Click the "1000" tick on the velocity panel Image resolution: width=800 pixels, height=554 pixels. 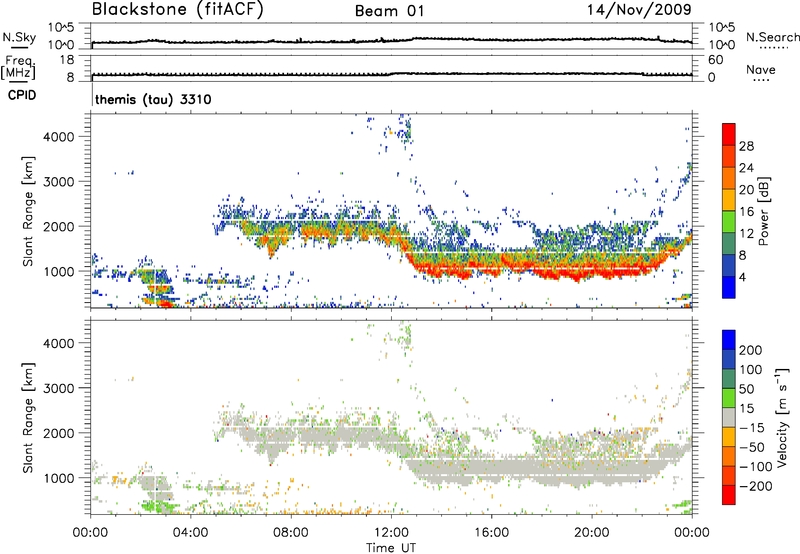click(x=59, y=478)
